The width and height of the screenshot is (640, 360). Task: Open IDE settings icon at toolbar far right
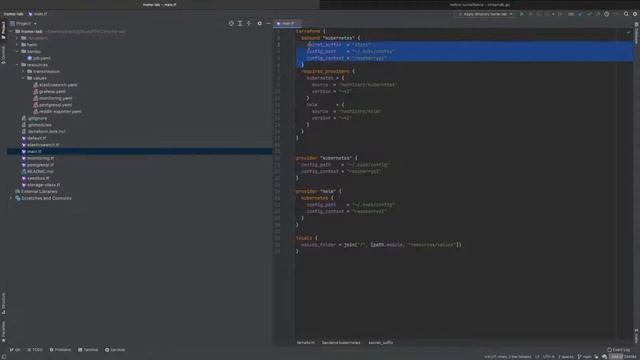(635, 14)
